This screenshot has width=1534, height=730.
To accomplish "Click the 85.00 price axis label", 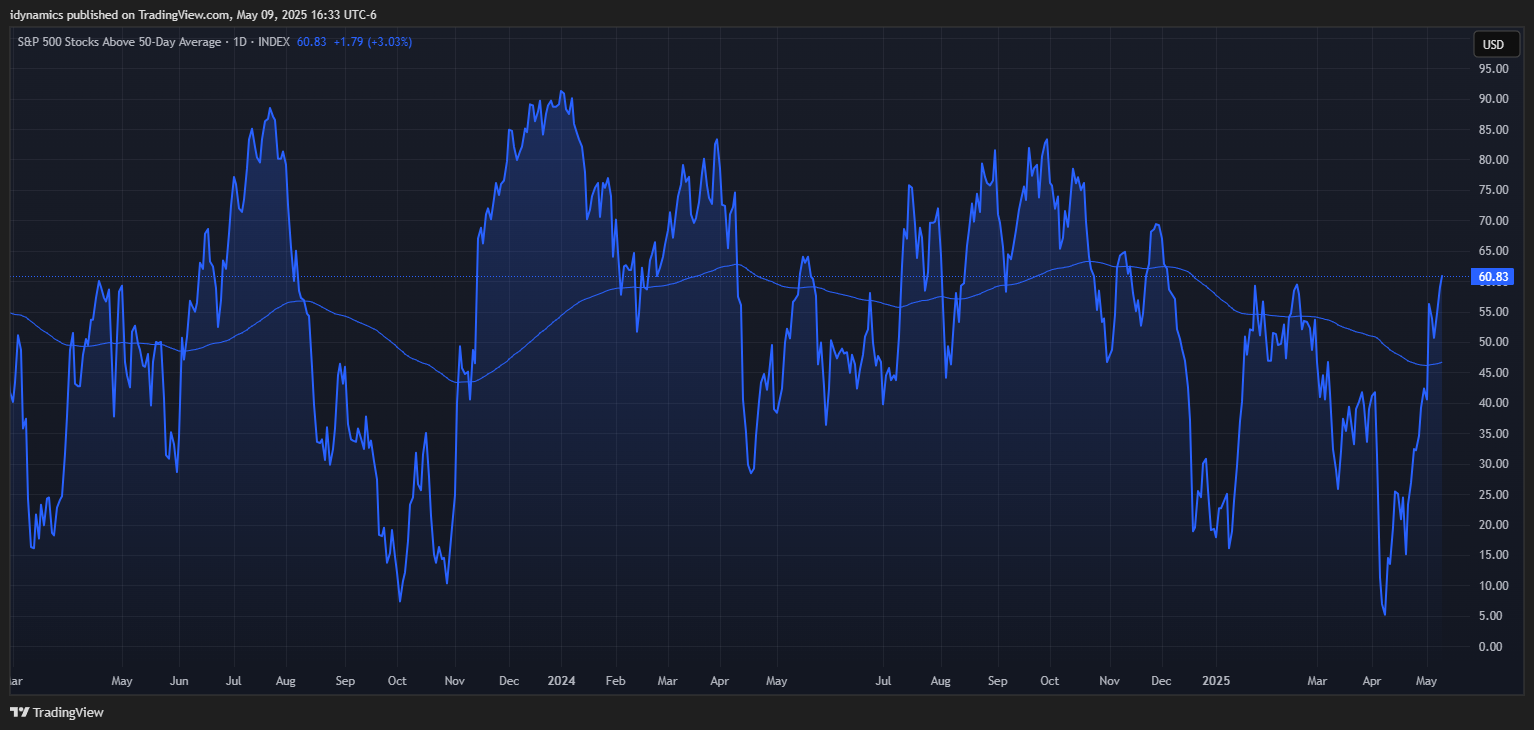I will (1493, 130).
